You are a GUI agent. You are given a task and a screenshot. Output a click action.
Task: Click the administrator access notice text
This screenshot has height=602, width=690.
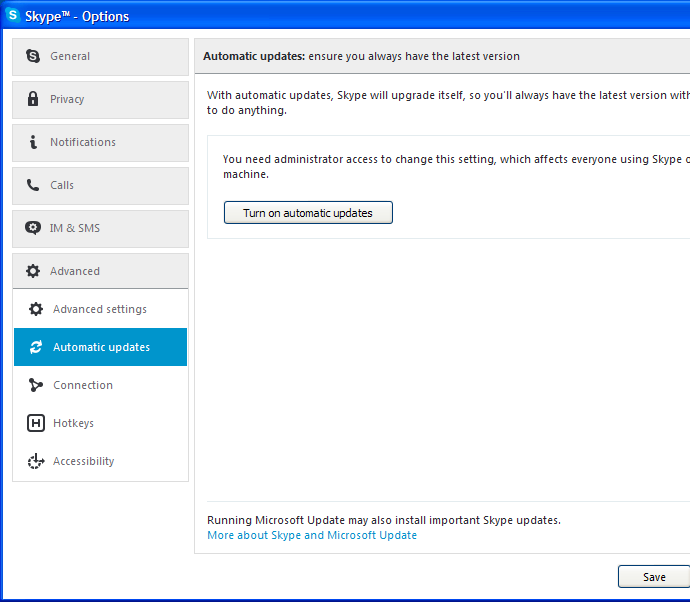[x=456, y=166]
